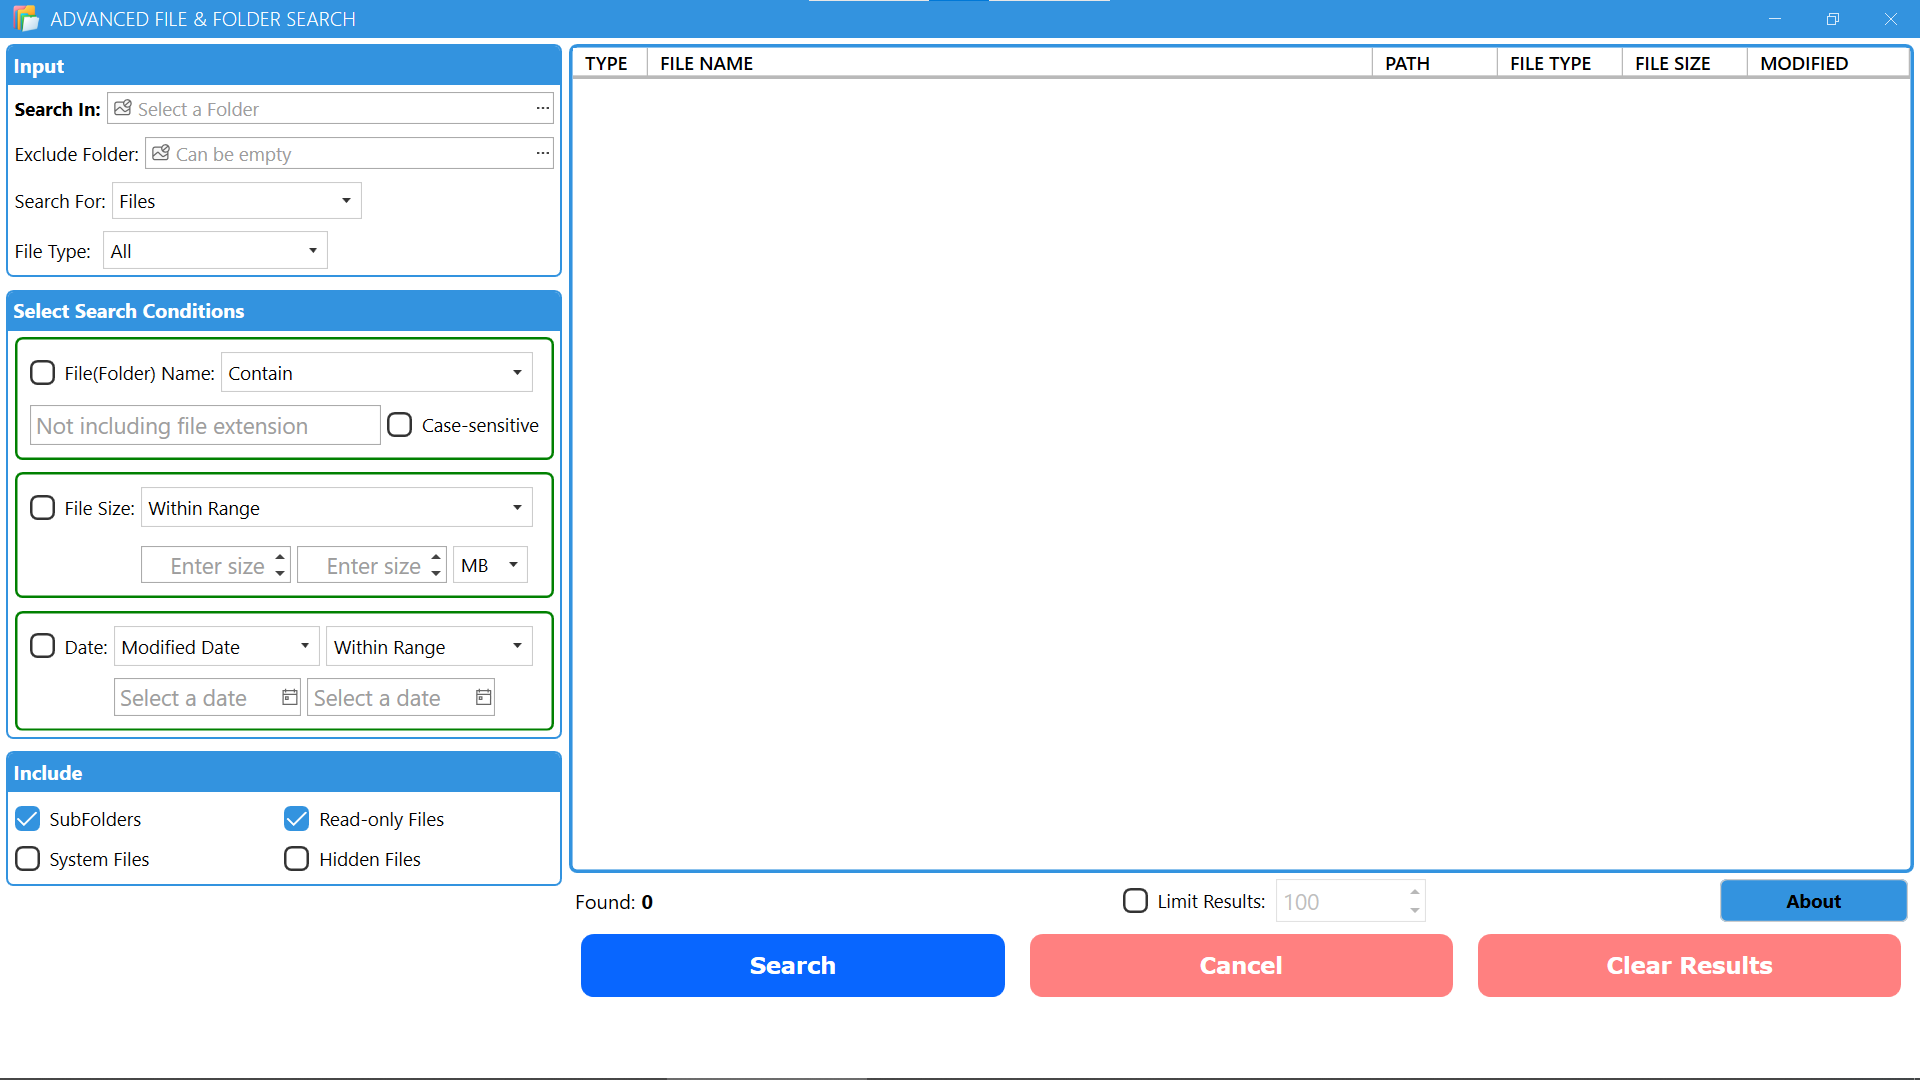
Task: Open the About button
Action: (x=1812, y=901)
